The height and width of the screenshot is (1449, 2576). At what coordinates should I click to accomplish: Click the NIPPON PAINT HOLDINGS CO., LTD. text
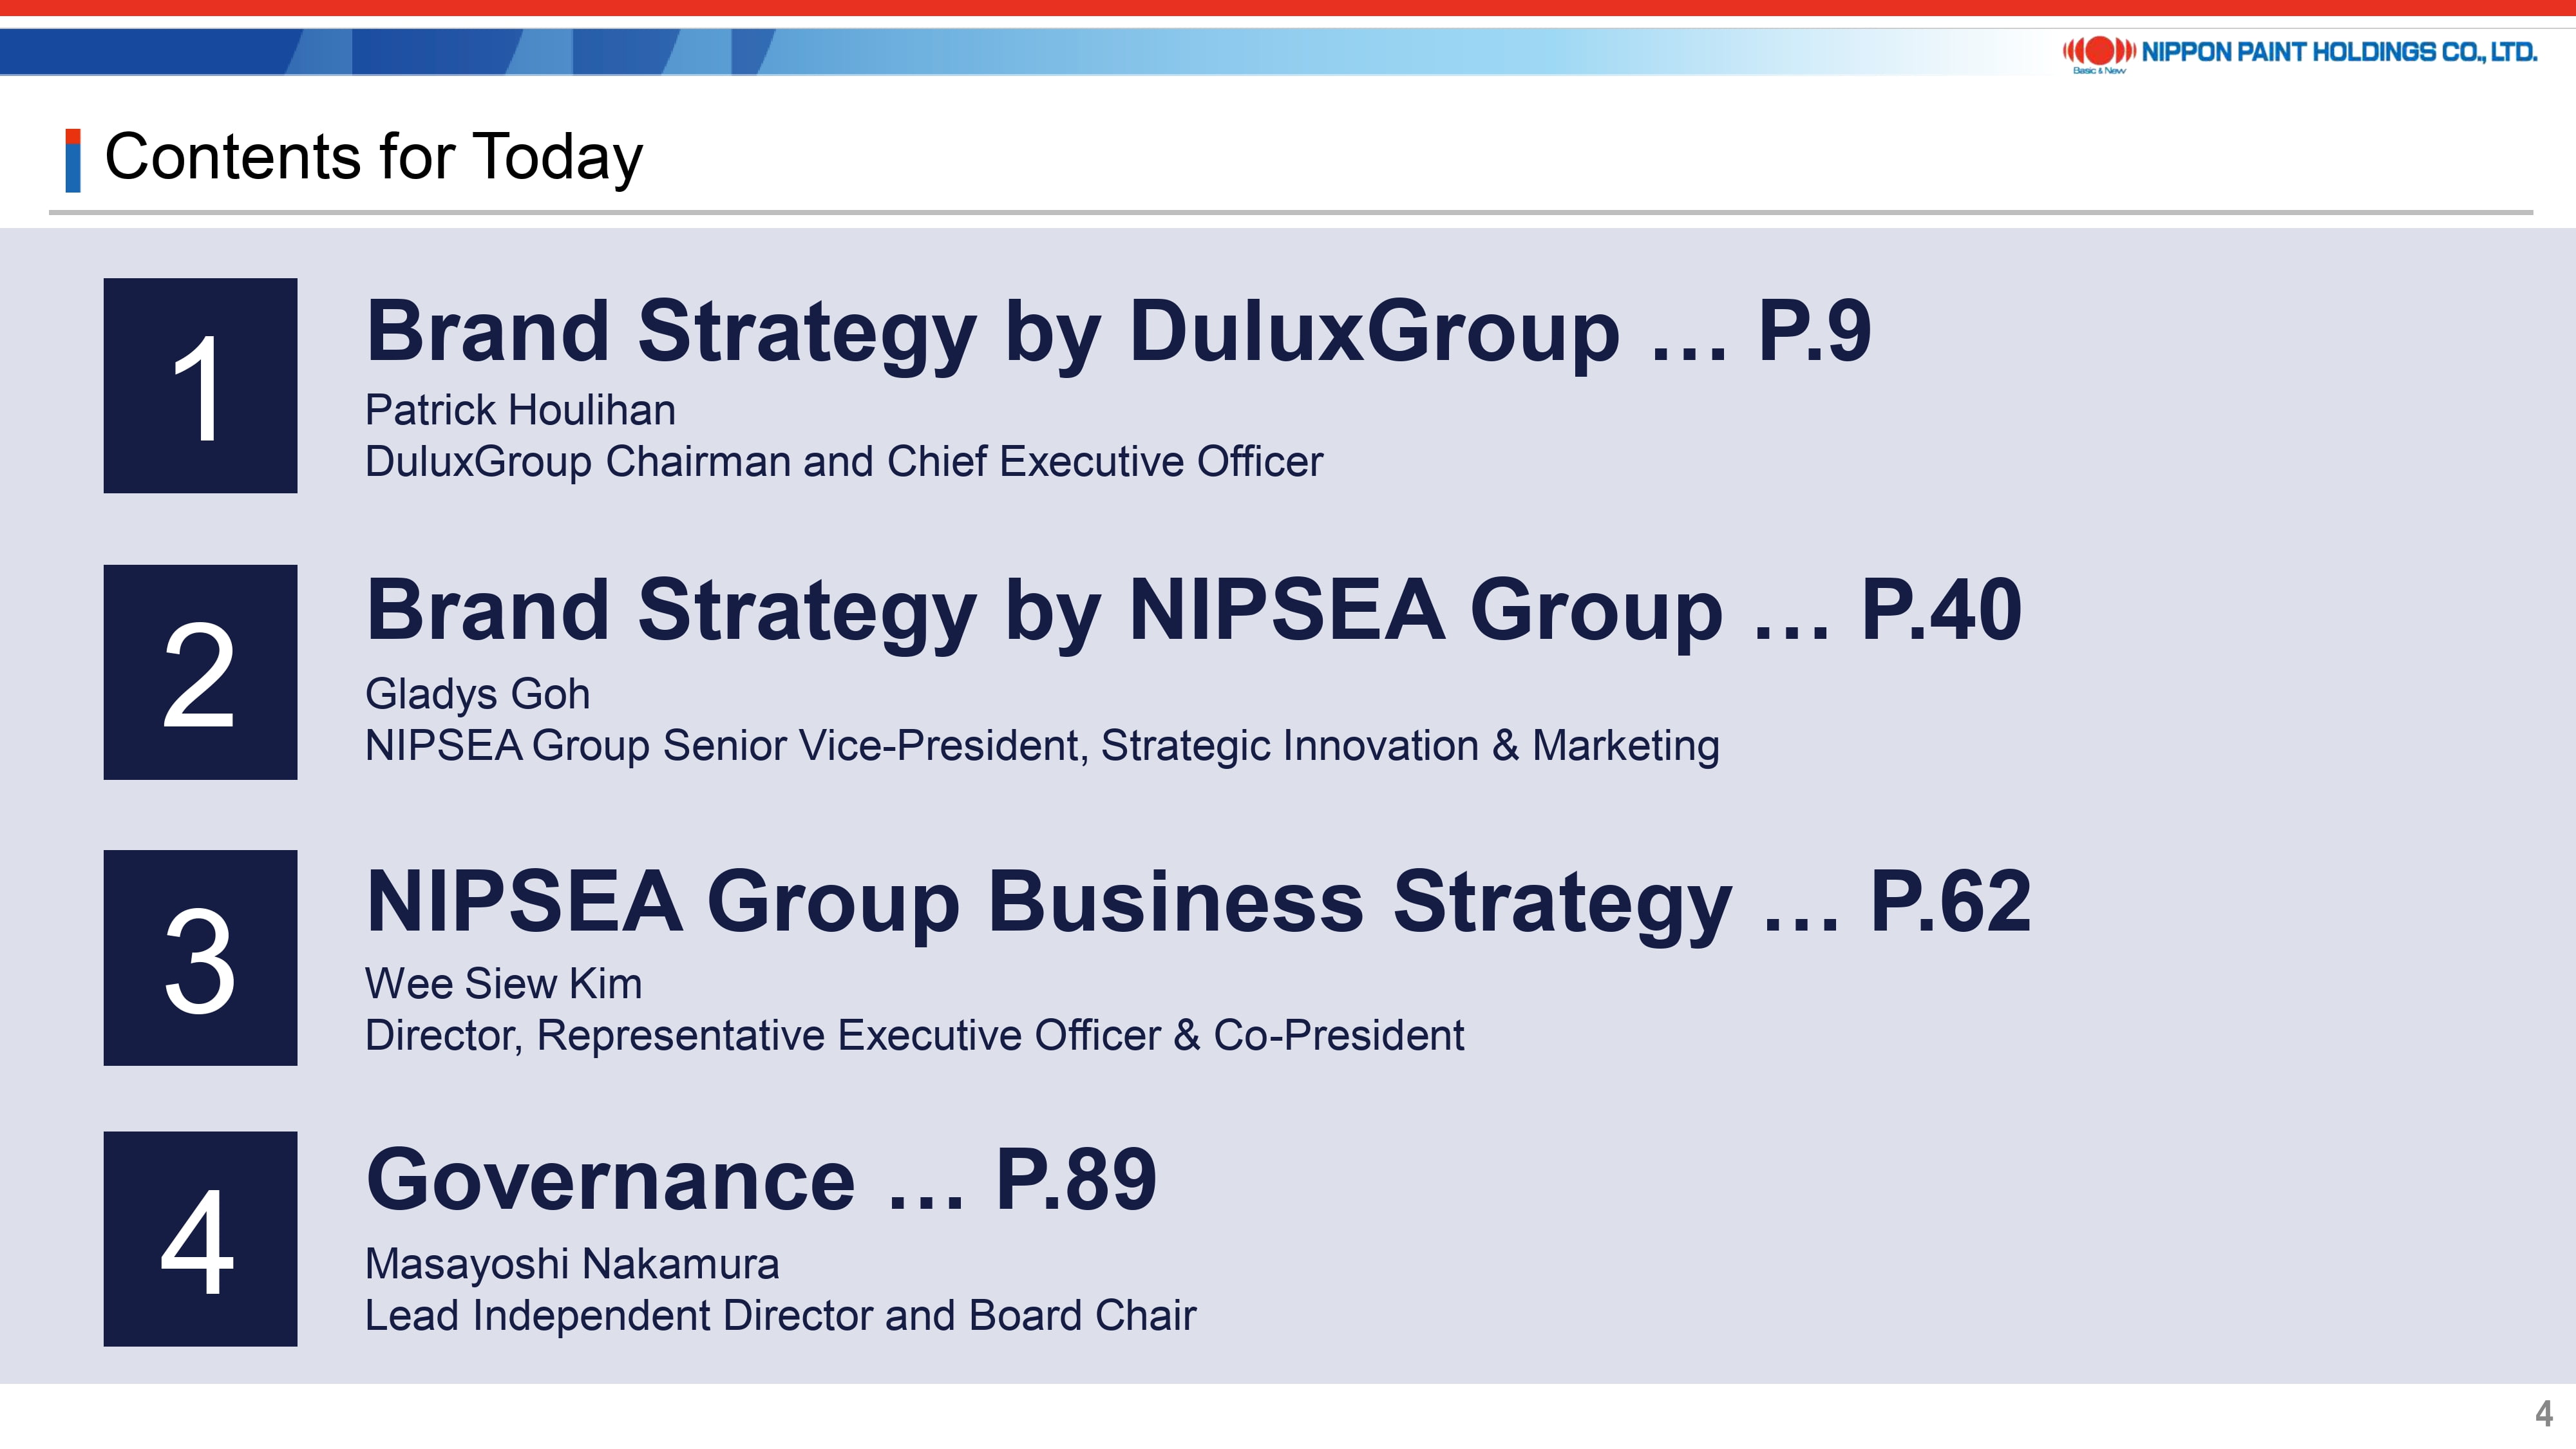pyautogui.click(x=2339, y=52)
